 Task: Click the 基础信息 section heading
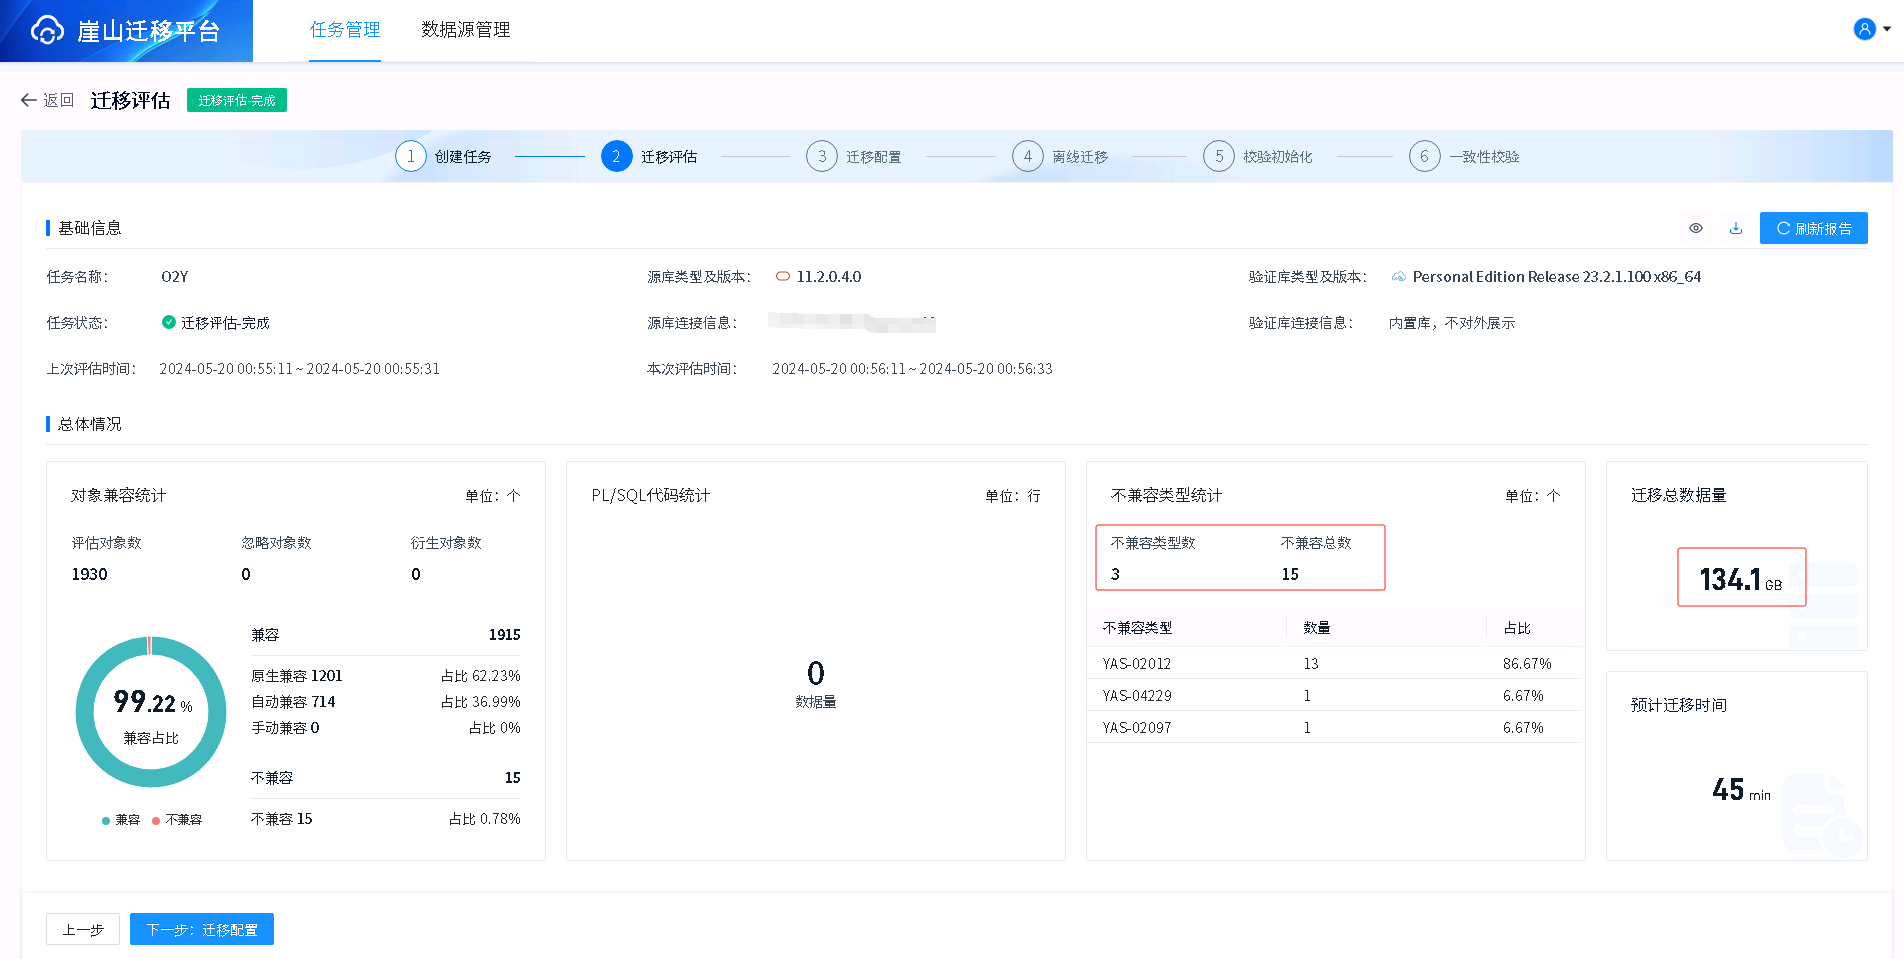click(89, 228)
